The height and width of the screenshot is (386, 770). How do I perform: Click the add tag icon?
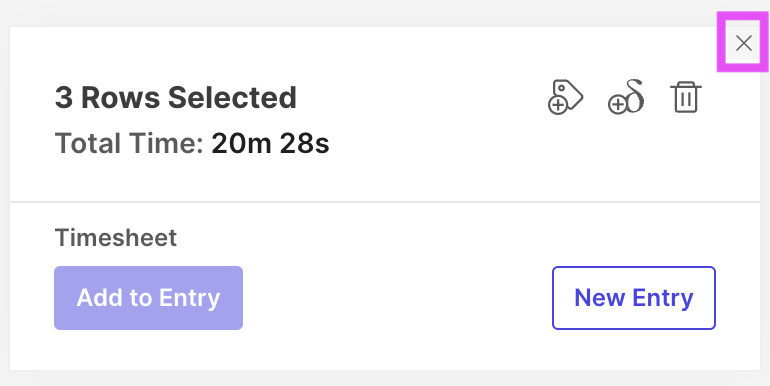(x=565, y=97)
